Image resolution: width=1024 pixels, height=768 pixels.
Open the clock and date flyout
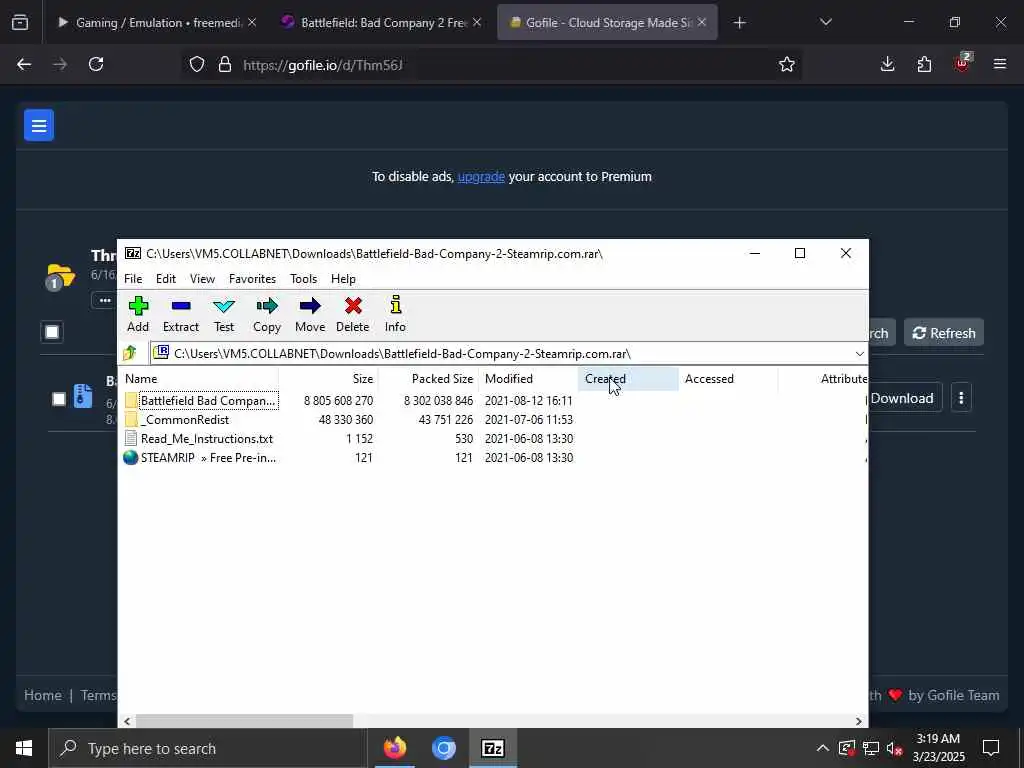click(x=938, y=748)
